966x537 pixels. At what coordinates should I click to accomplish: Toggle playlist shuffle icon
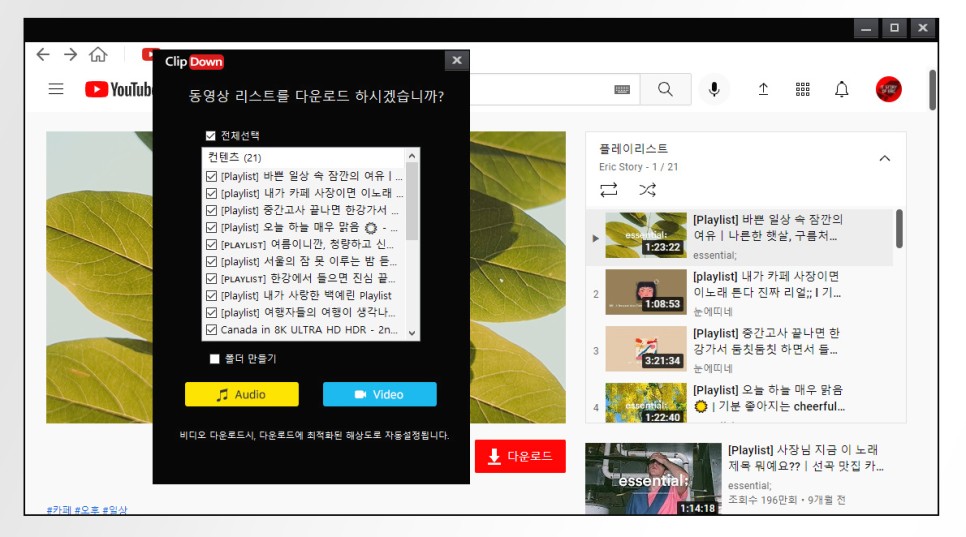coord(647,190)
